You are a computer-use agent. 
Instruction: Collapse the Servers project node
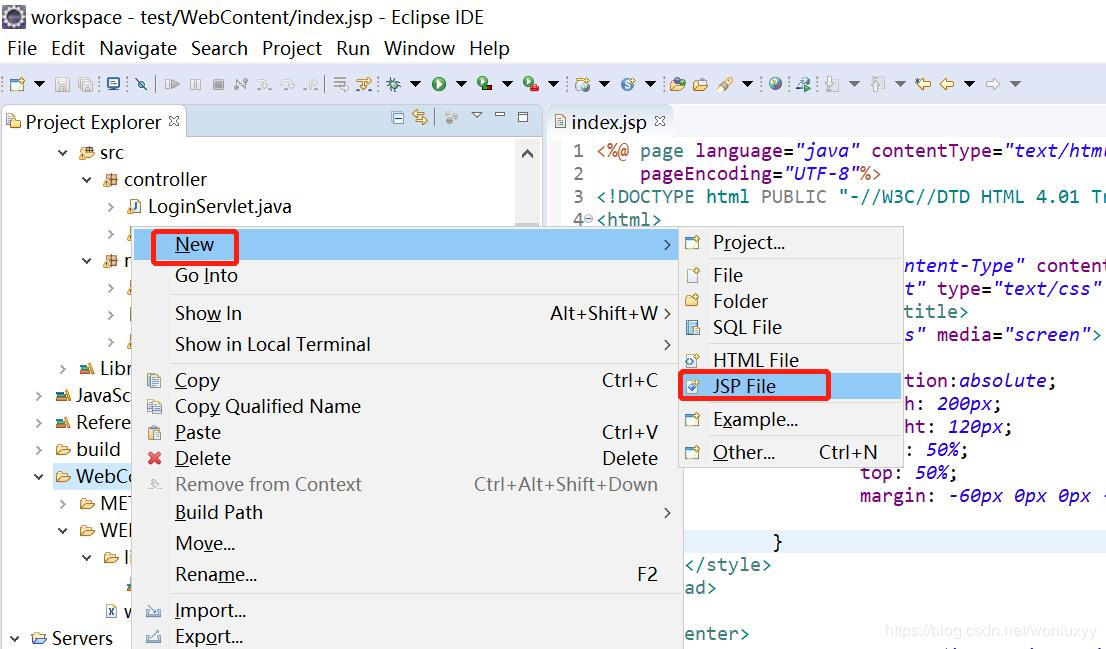[15, 639]
